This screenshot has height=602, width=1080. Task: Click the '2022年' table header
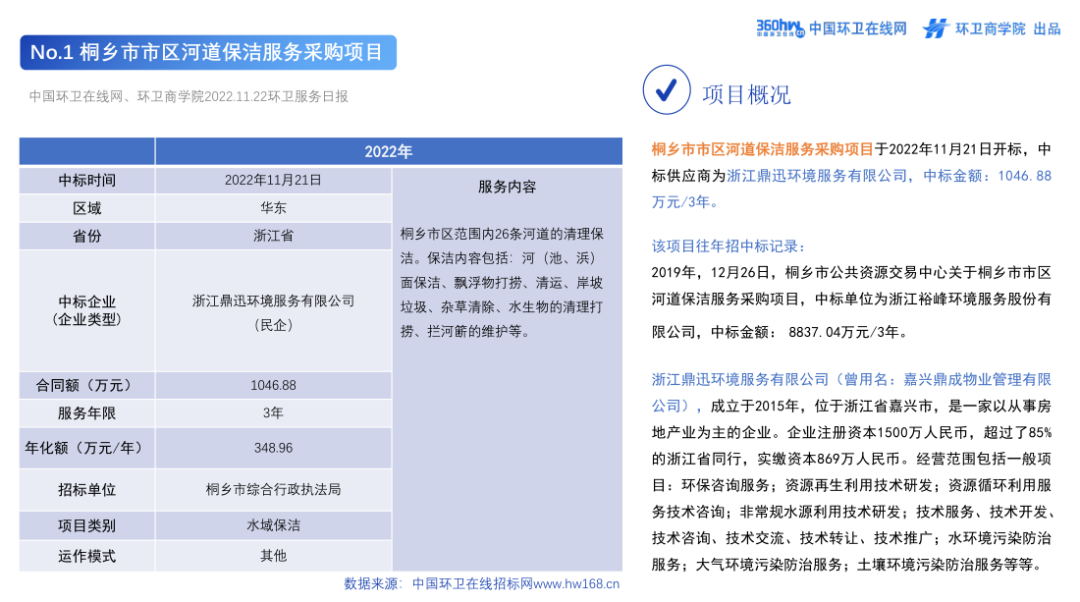388,152
